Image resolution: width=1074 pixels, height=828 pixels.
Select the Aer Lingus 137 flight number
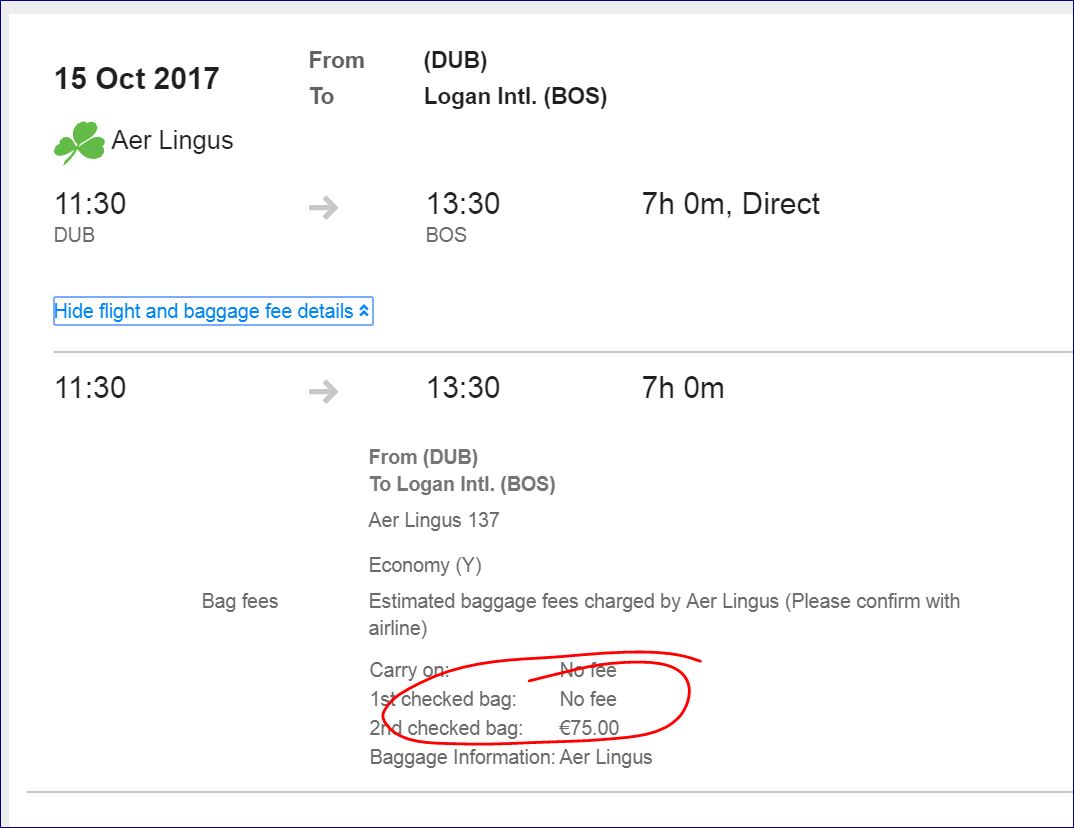point(434,520)
